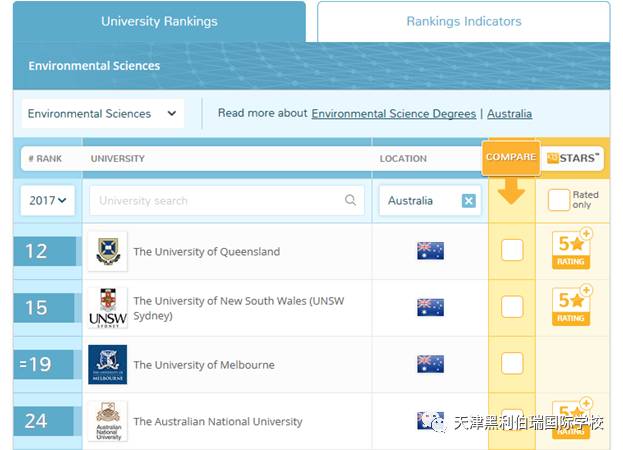Viewport: 623px width, 450px height.
Task: Click the Environmental Sciences banner heading
Action: [94, 66]
